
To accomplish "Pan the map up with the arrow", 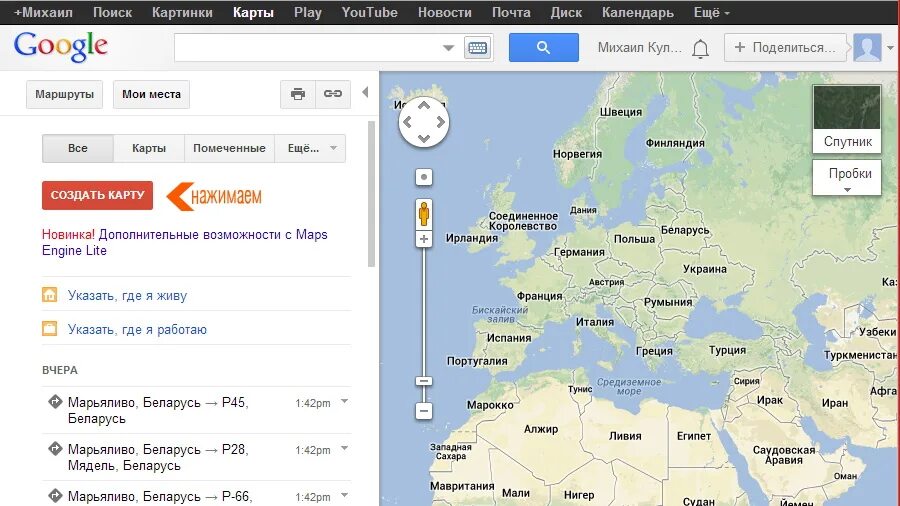I will tap(424, 106).
